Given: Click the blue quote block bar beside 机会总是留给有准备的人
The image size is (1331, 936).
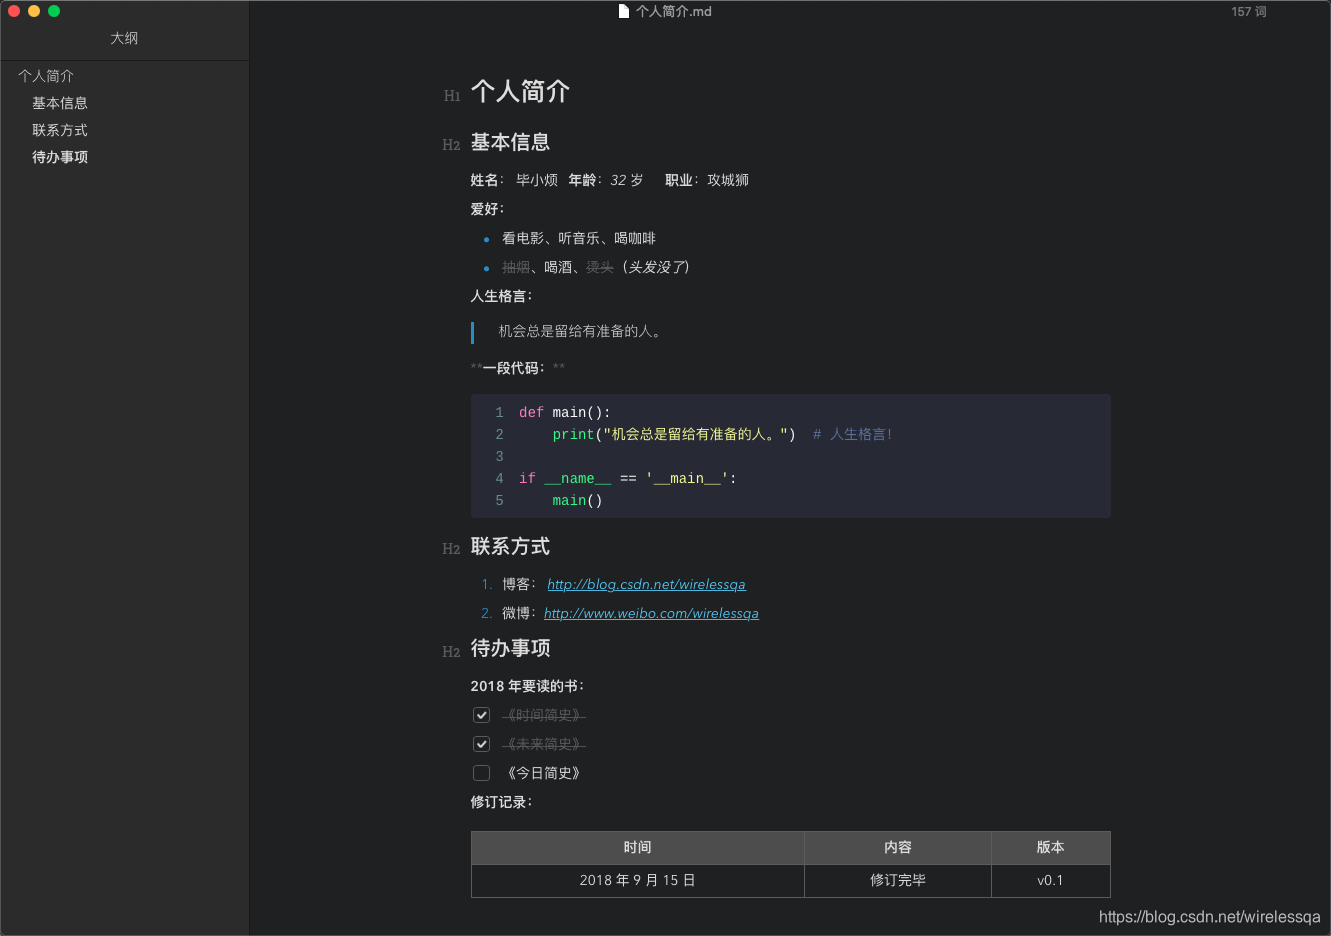Looking at the screenshot, I should point(473,331).
